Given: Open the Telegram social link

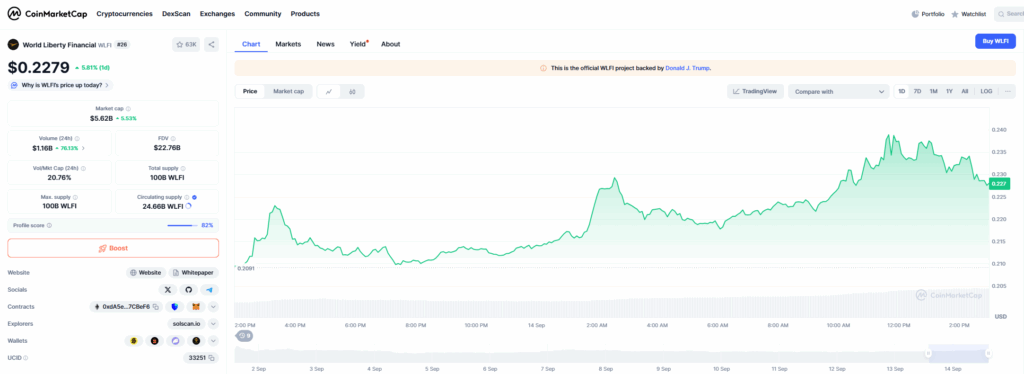Looking at the screenshot, I should pyautogui.click(x=210, y=289).
